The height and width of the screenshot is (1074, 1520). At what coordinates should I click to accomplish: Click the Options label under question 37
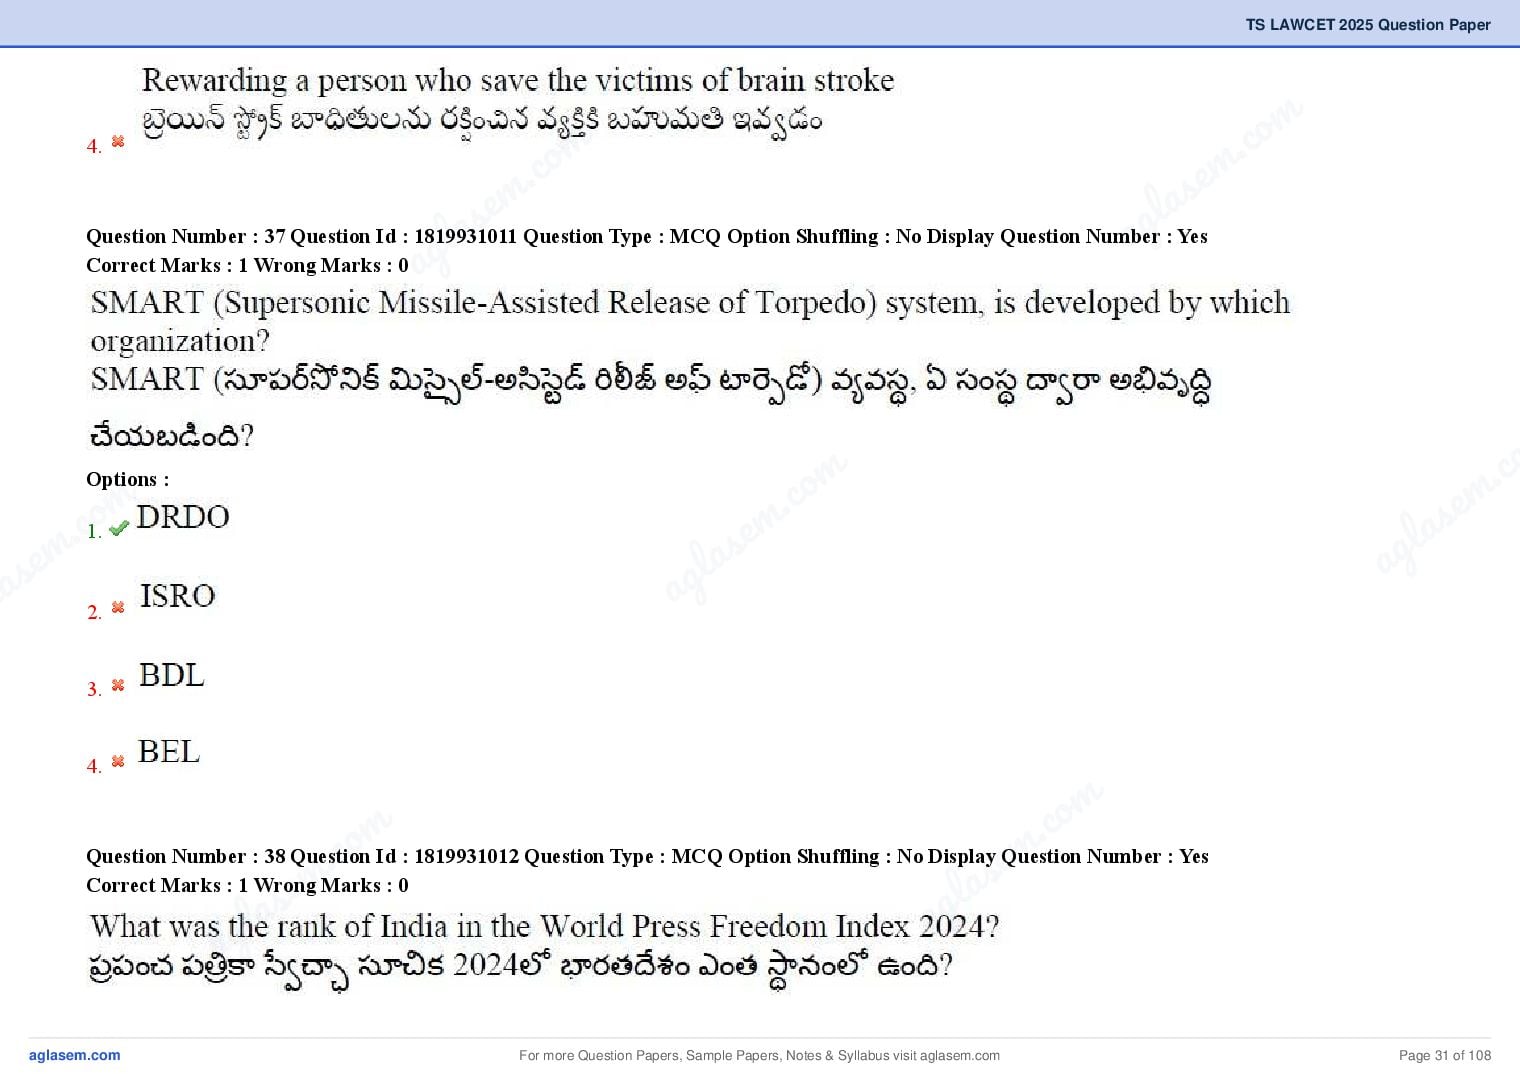[x=128, y=479]
